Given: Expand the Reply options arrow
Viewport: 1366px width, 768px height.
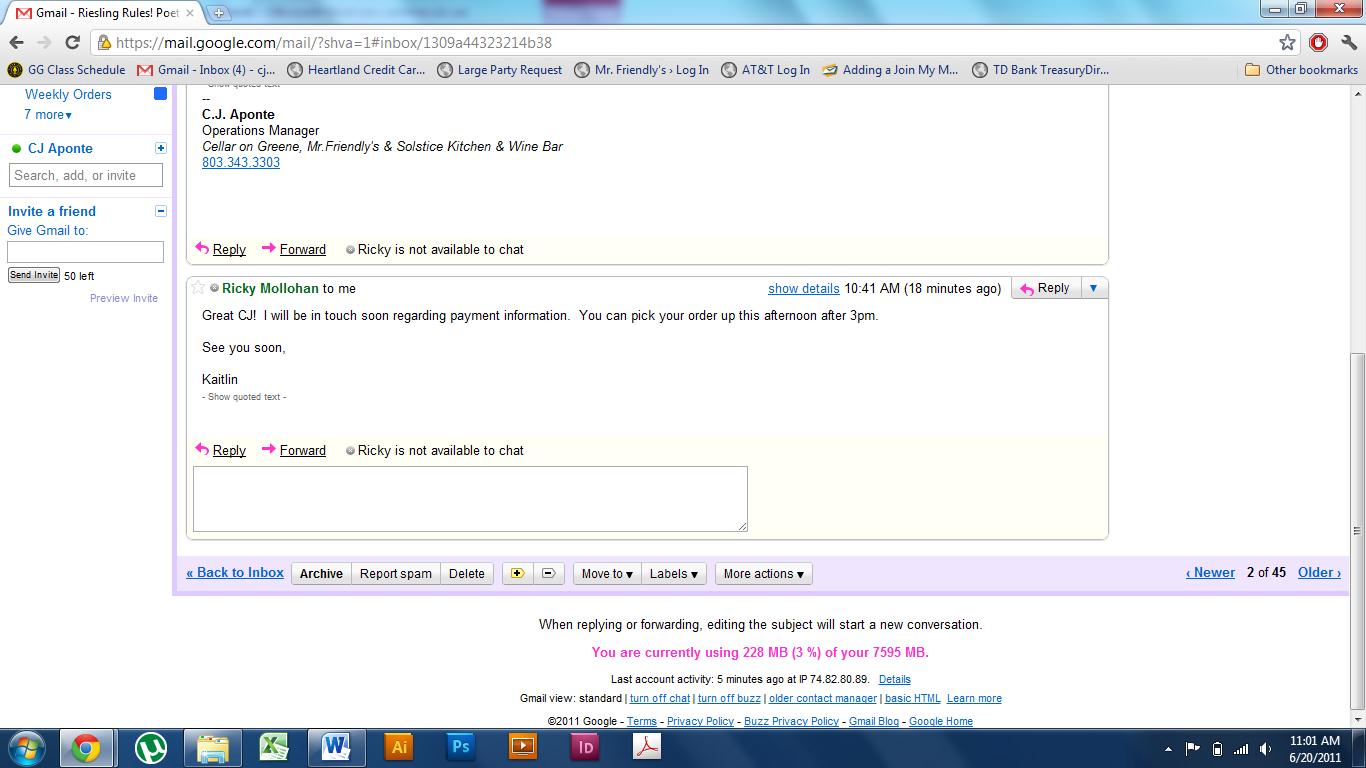Looking at the screenshot, I should [1093, 288].
